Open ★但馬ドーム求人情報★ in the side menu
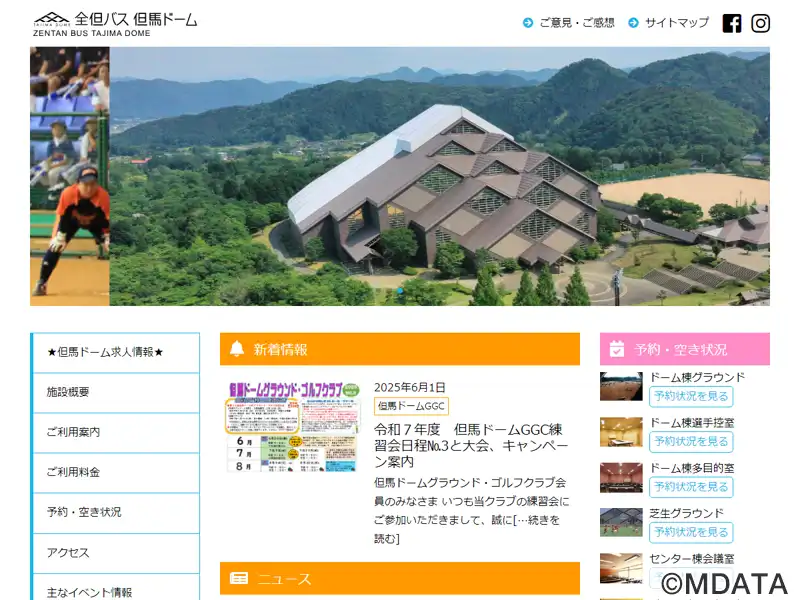800x600 pixels. click(x=116, y=353)
